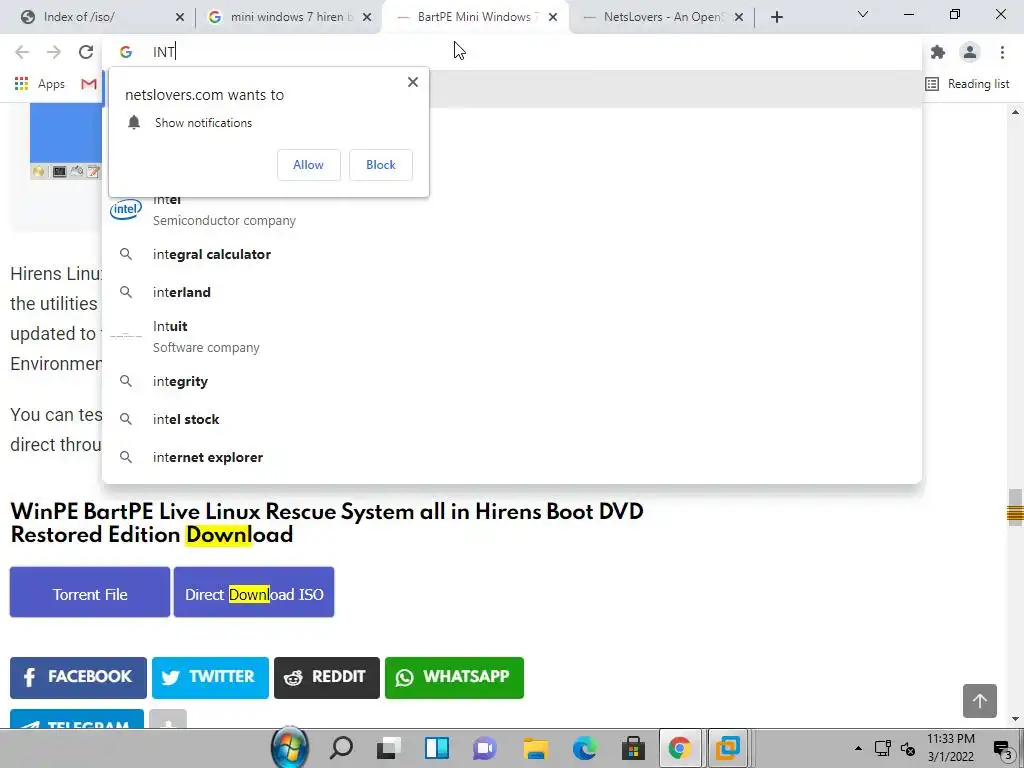The height and width of the screenshot is (768, 1024).
Task: Click the scrollbar up arrow
Action: click(x=1015, y=112)
